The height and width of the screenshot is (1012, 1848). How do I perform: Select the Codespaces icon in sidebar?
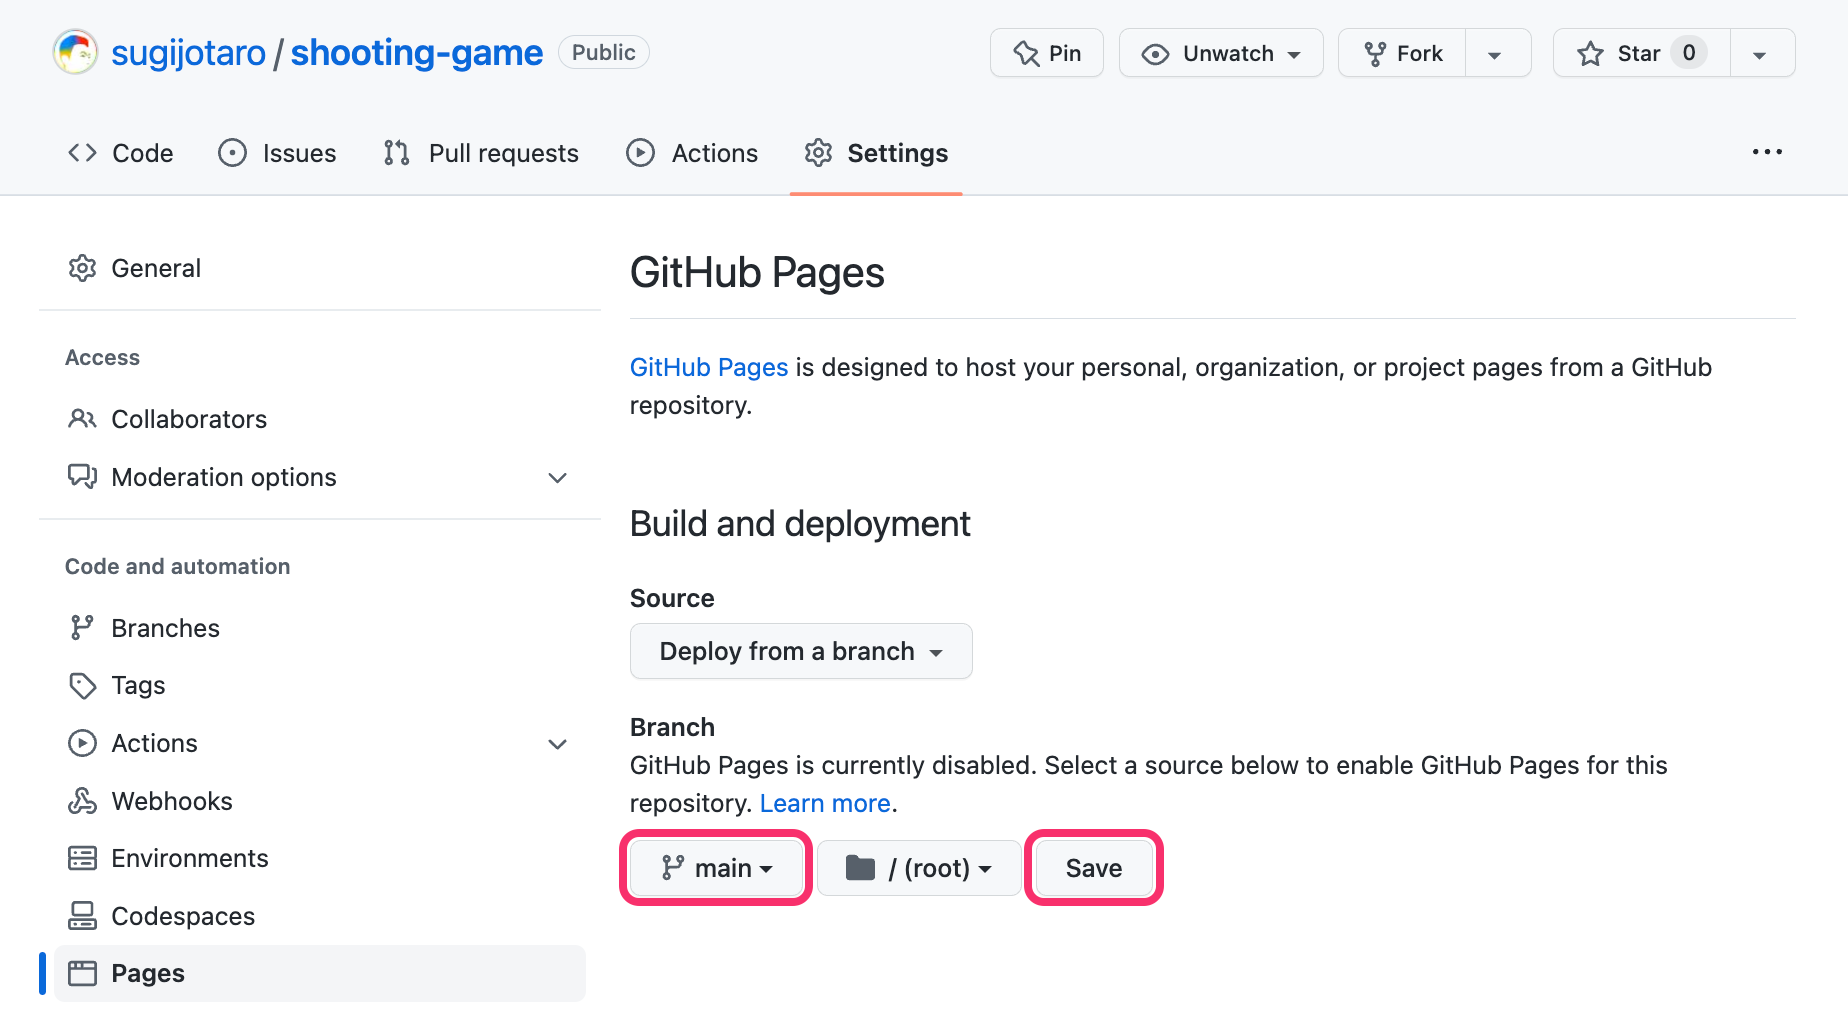(82, 915)
